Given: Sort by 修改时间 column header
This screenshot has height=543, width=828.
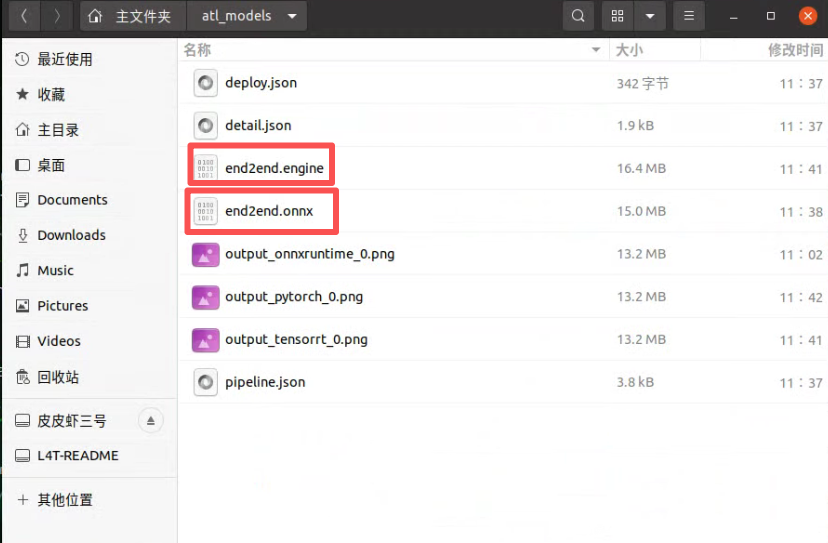Looking at the screenshot, I should click(764, 50).
